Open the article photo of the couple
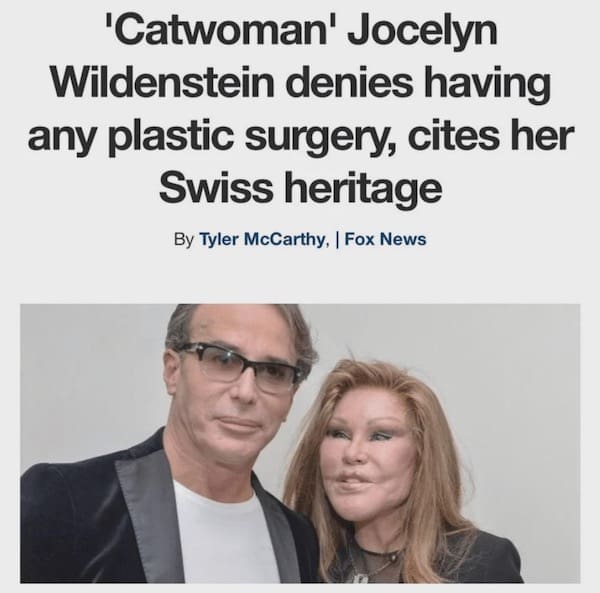600x593 pixels. click(x=300, y=444)
